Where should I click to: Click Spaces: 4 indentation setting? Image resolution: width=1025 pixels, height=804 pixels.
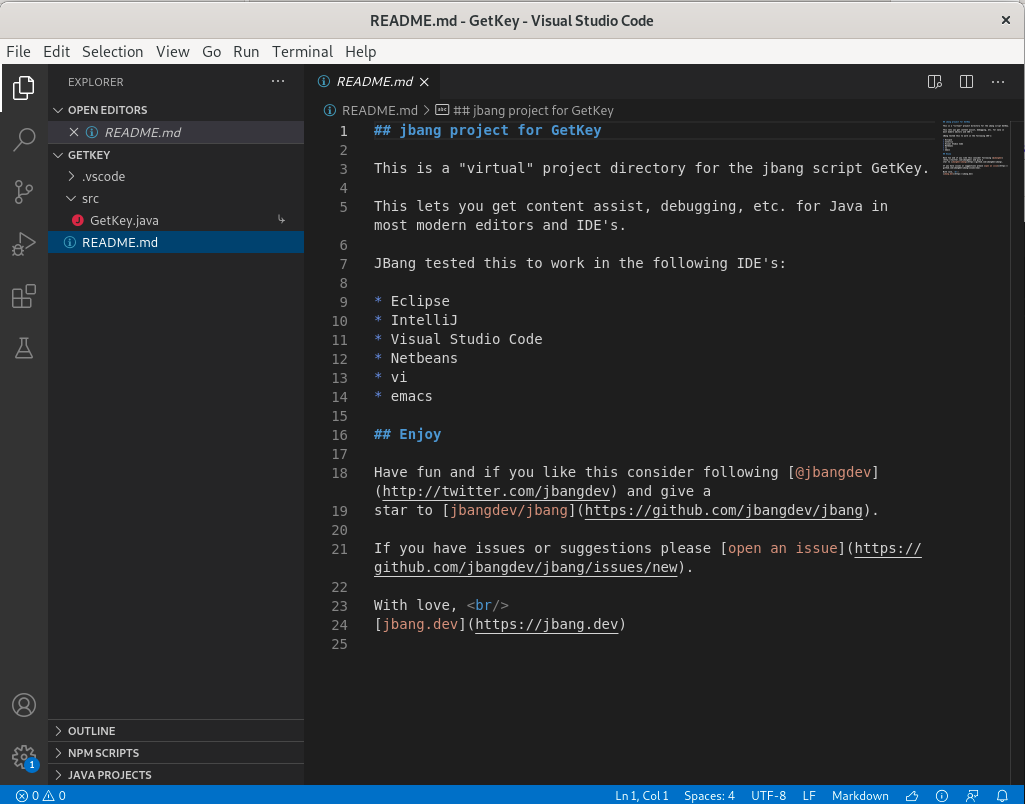pyautogui.click(x=709, y=796)
